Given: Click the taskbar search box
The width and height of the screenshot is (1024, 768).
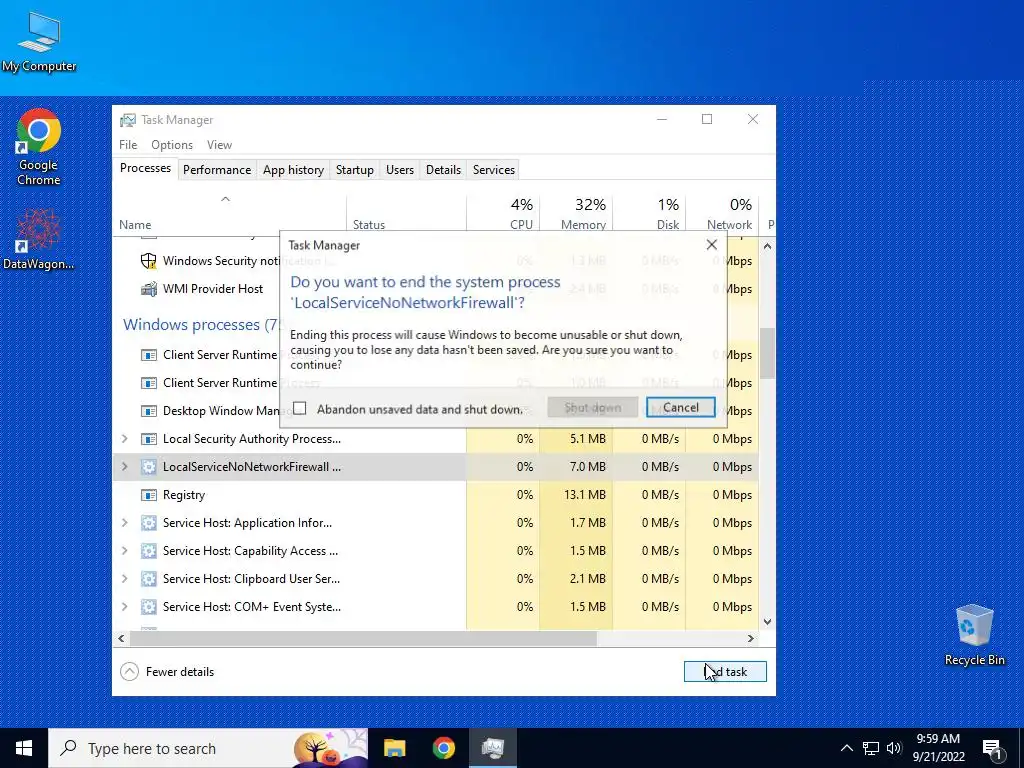Looking at the screenshot, I should point(208,748).
